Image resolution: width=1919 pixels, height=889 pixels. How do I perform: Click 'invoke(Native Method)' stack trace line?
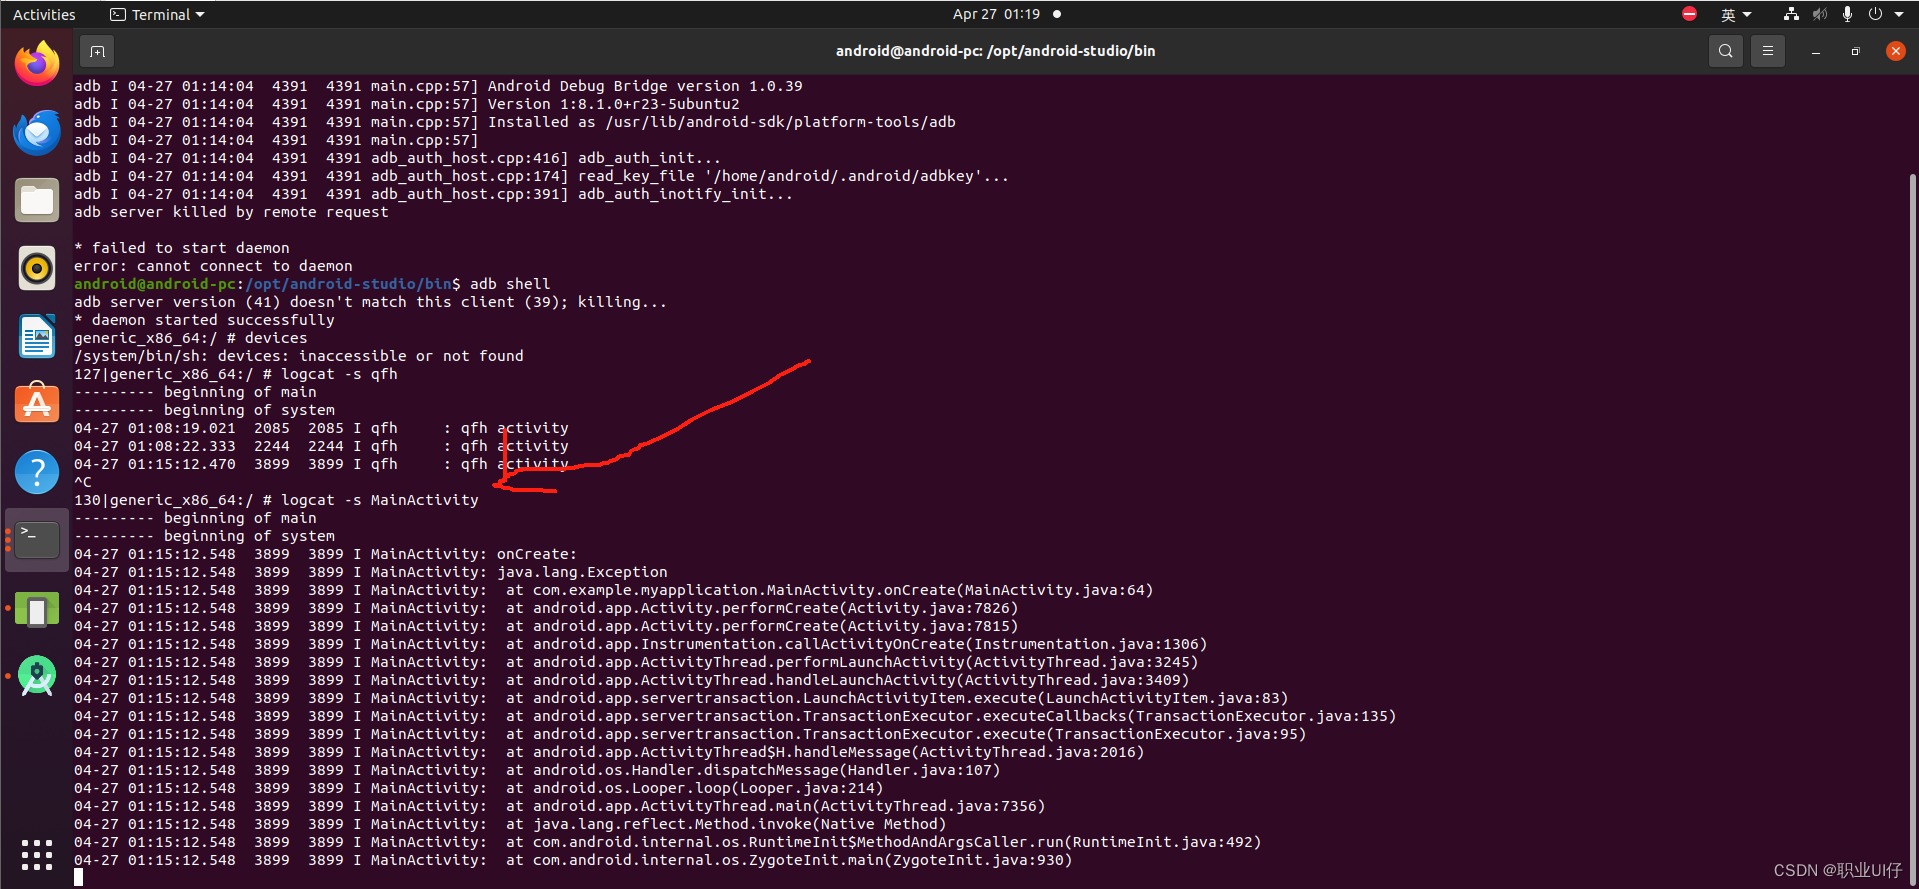click(510, 824)
